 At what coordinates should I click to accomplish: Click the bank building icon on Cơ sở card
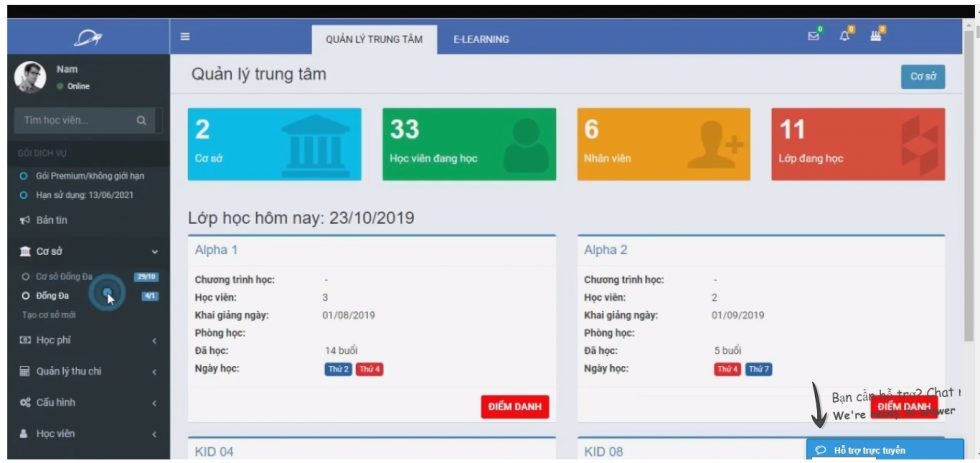tap(316, 146)
